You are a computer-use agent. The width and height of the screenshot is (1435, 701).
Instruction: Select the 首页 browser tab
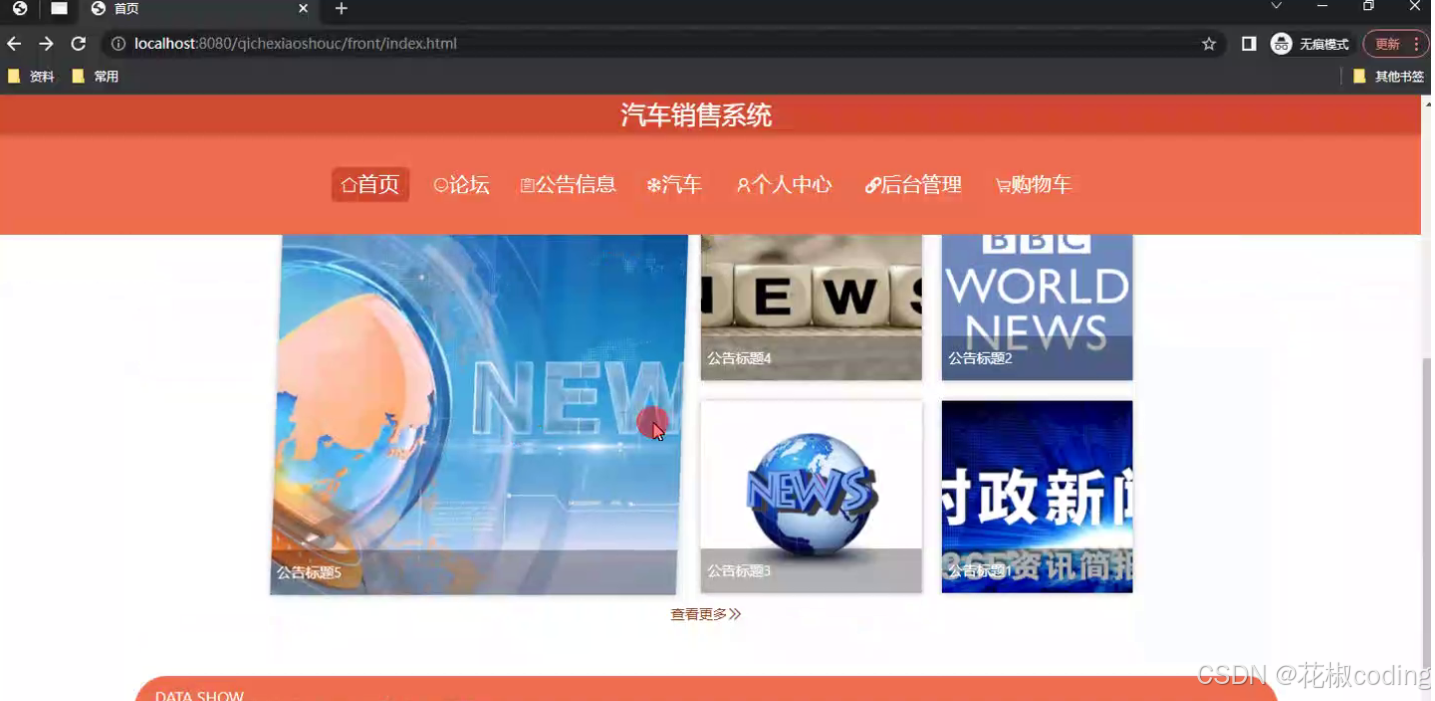pyautogui.click(x=200, y=9)
